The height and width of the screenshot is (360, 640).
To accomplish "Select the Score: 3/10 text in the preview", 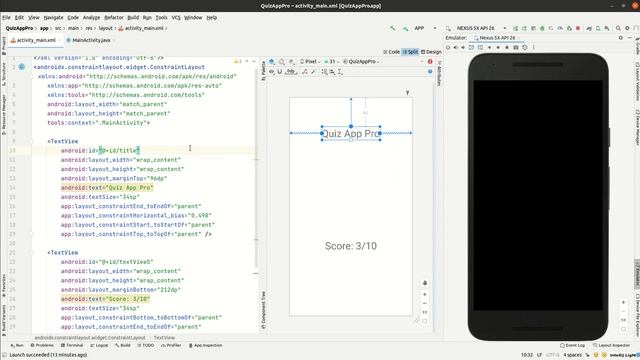I will [x=351, y=246].
